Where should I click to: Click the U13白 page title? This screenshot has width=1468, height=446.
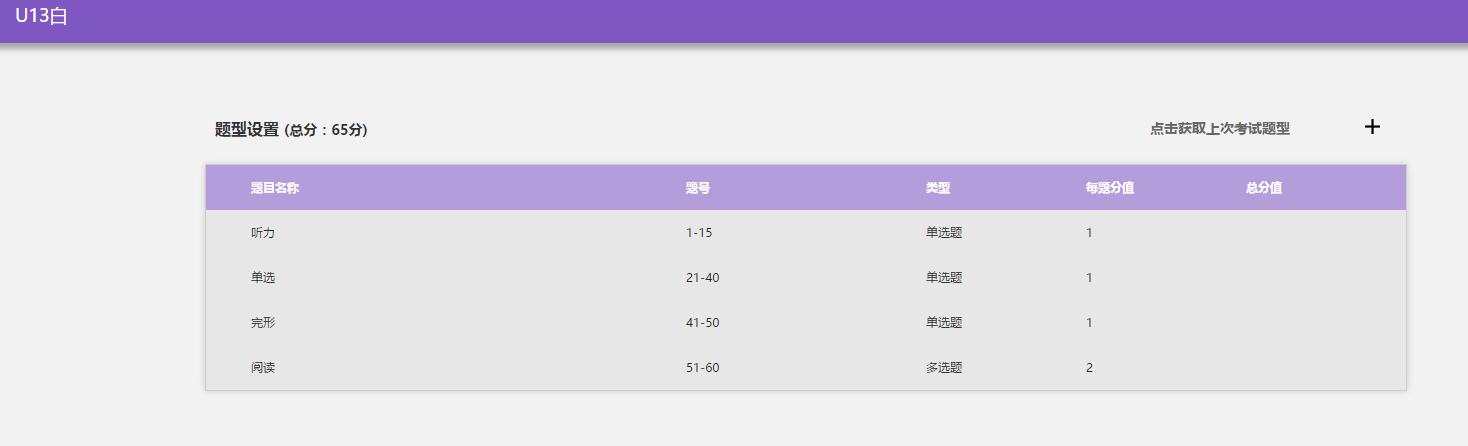(41, 17)
